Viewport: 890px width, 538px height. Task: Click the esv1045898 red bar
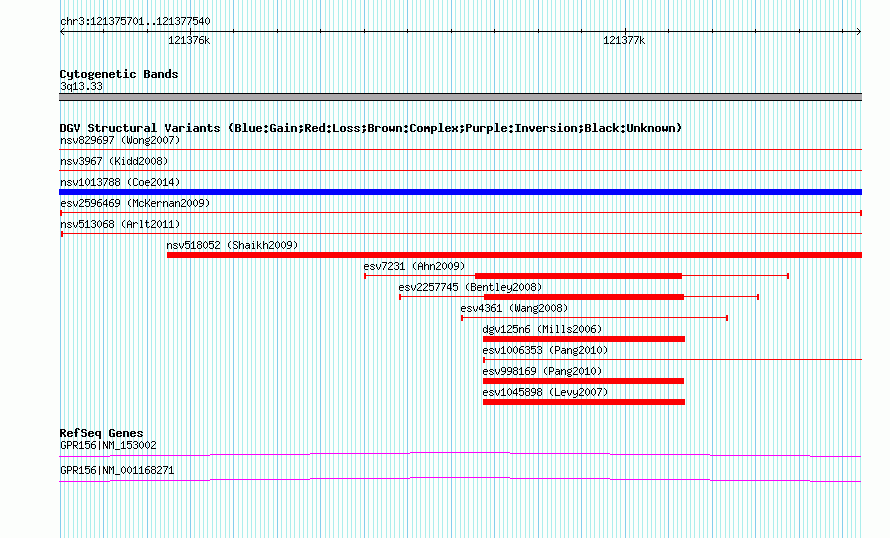click(584, 402)
